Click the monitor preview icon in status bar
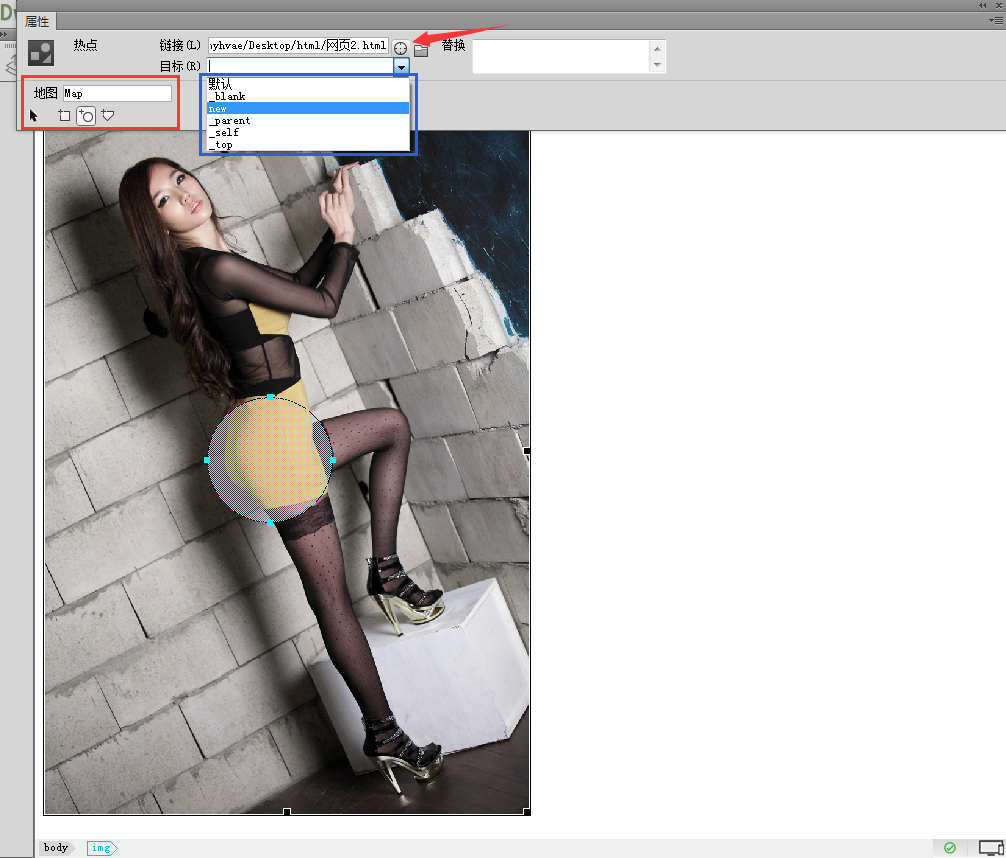Viewport: 1006px width, 858px height. pyautogui.click(x=990, y=847)
